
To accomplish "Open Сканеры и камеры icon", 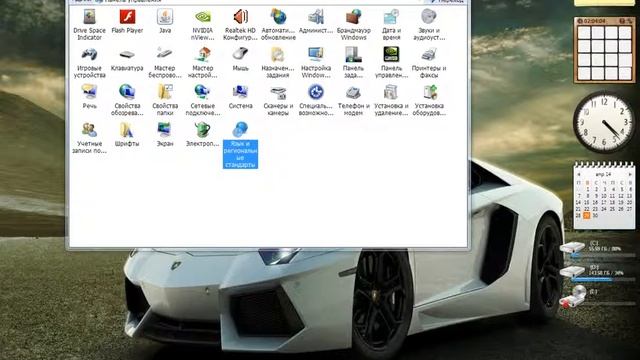I will pyautogui.click(x=278, y=100).
